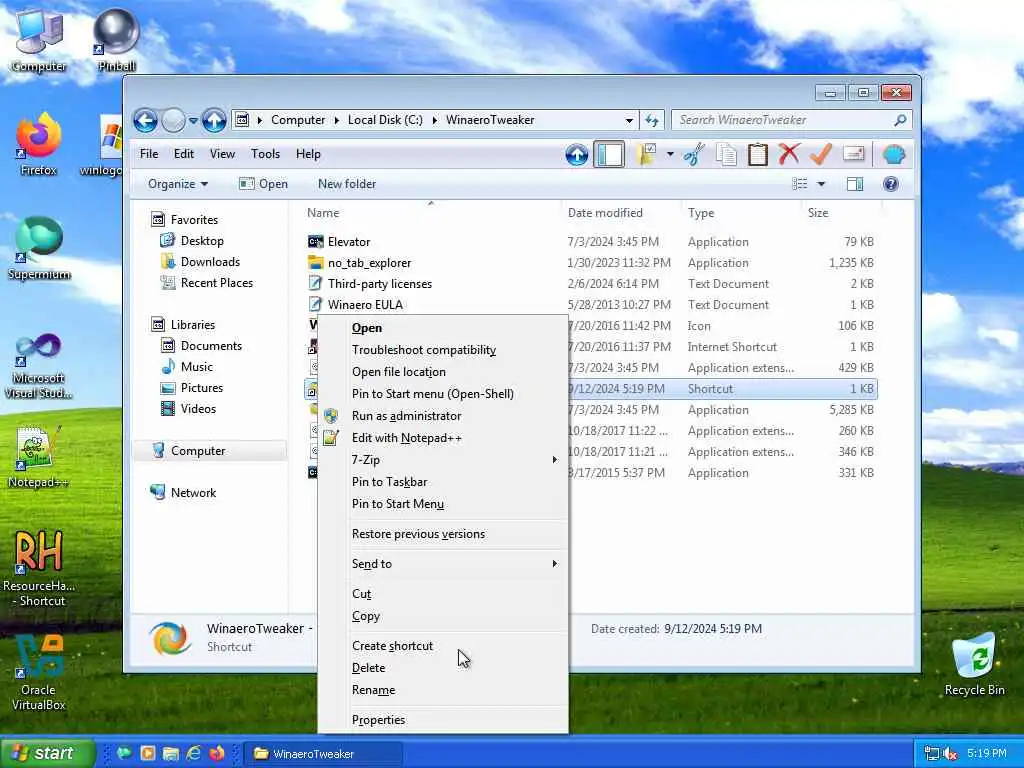
Task: Click Local Disk (C:) in address breadcrumb
Action: [385, 120]
